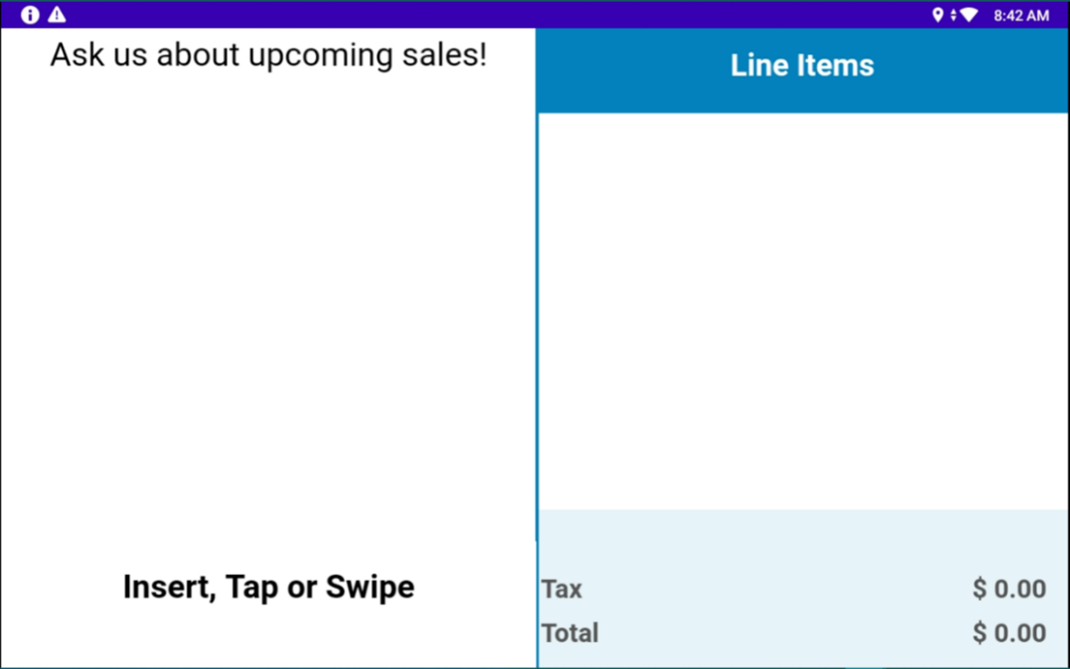Tap the 8:42 AM clock
1070x669 pixels.
point(1021,15)
